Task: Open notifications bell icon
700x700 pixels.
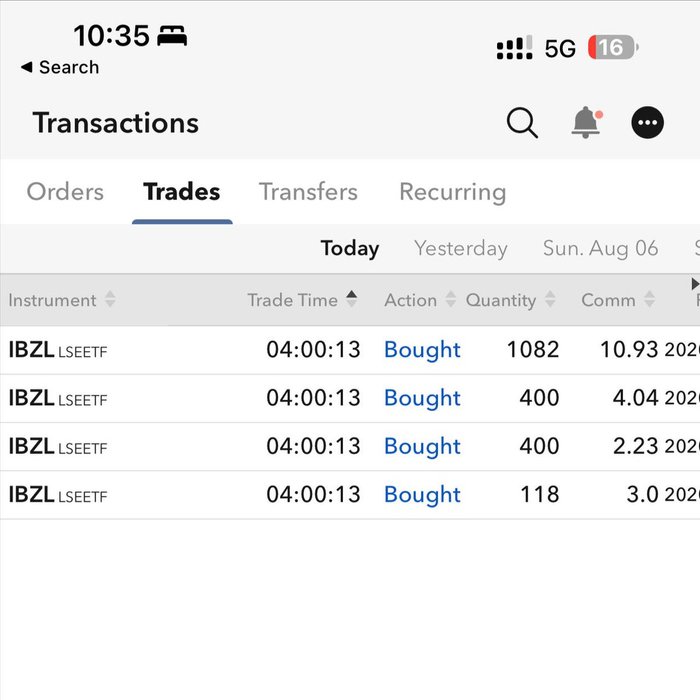Action: pyautogui.click(x=586, y=123)
